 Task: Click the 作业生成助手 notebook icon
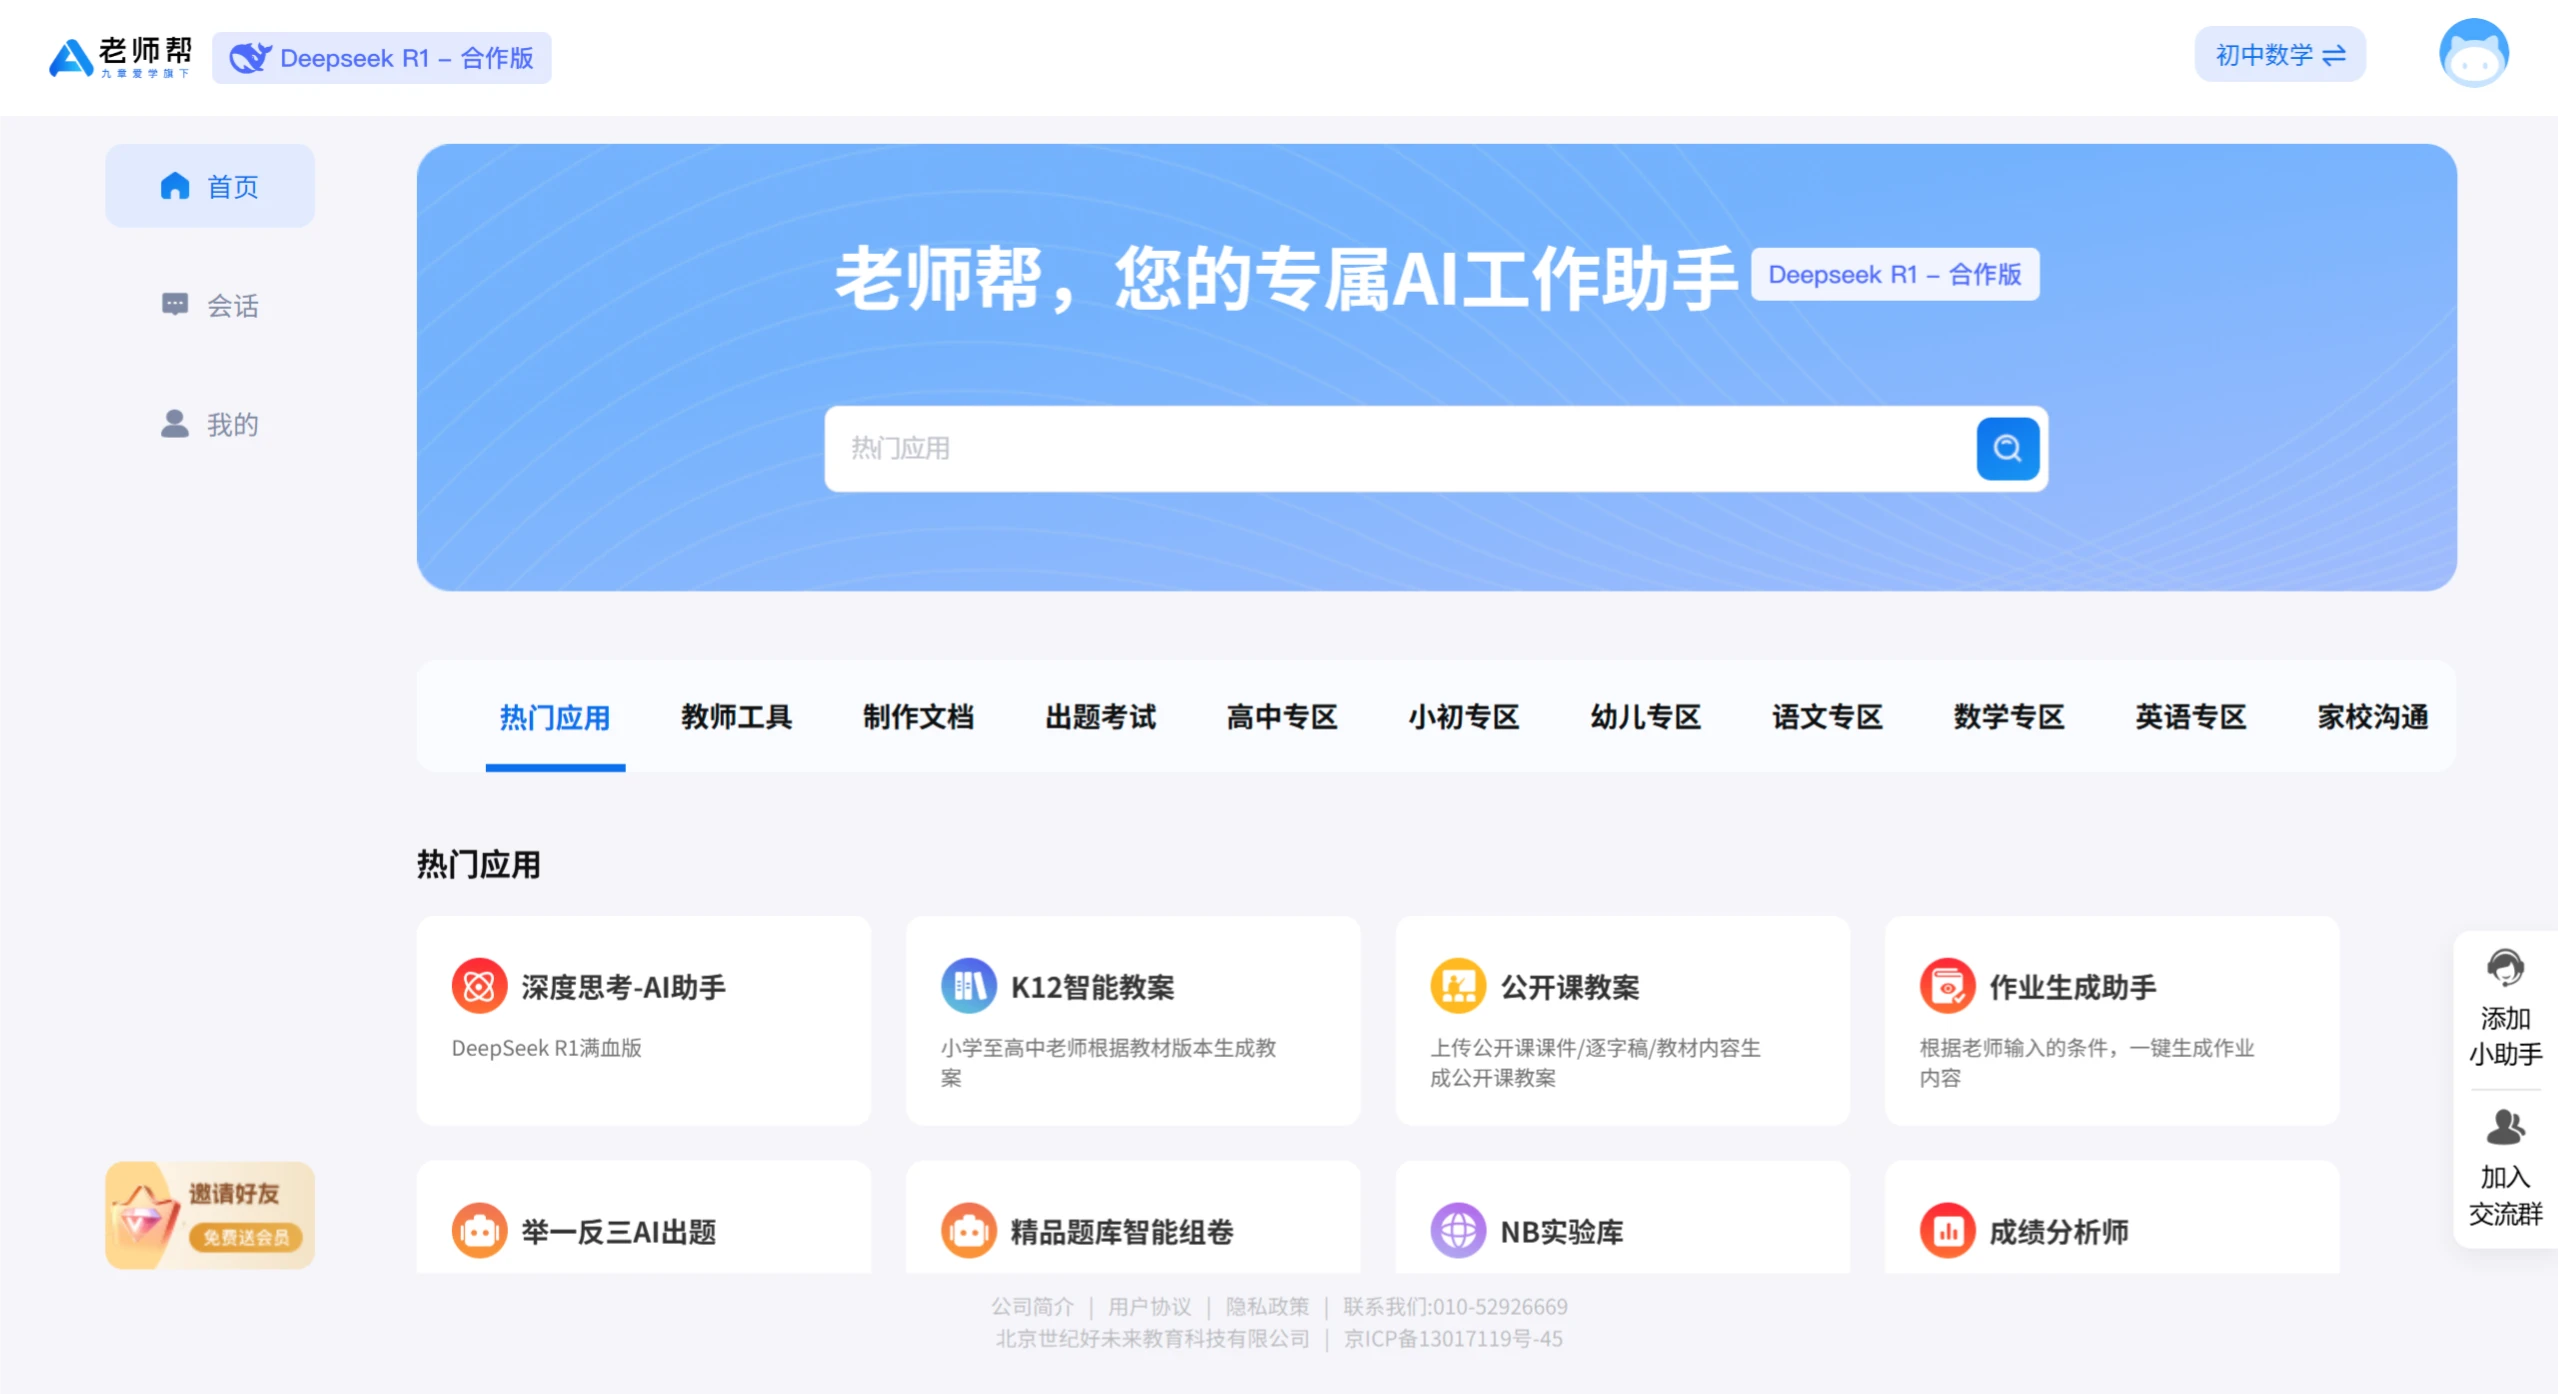pos(1948,986)
